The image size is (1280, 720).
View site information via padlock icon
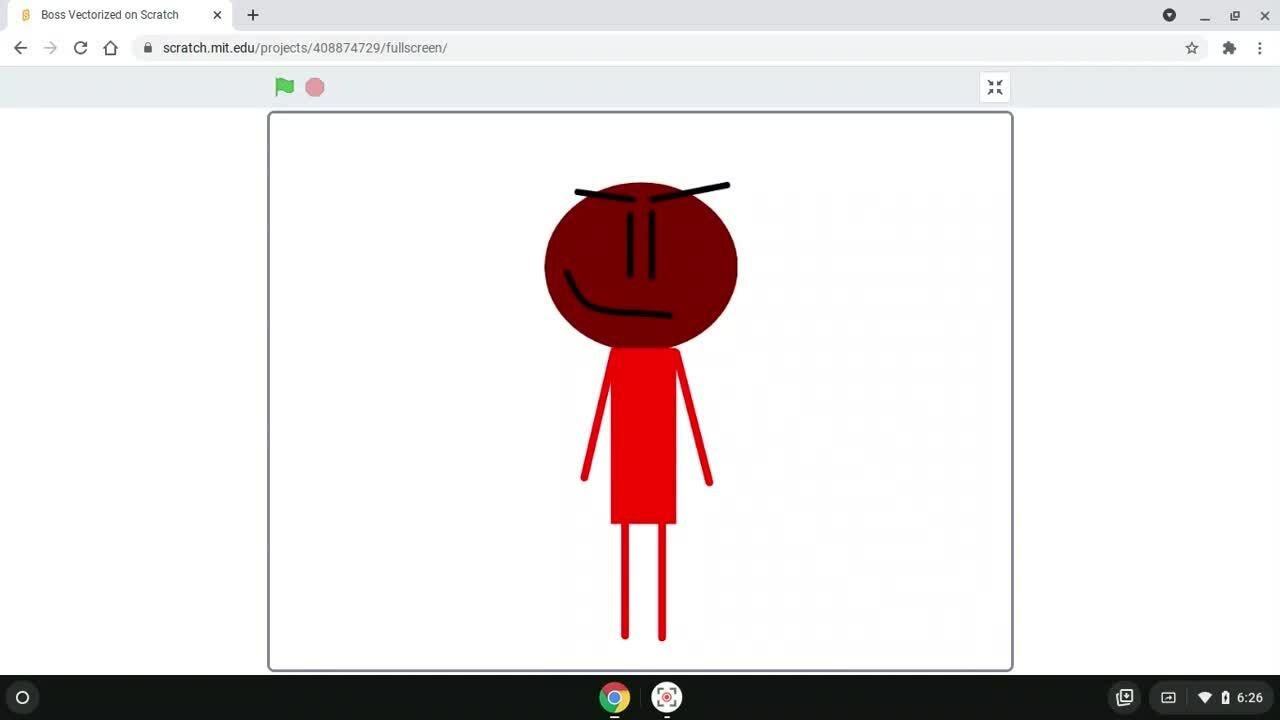click(x=148, y=48)
